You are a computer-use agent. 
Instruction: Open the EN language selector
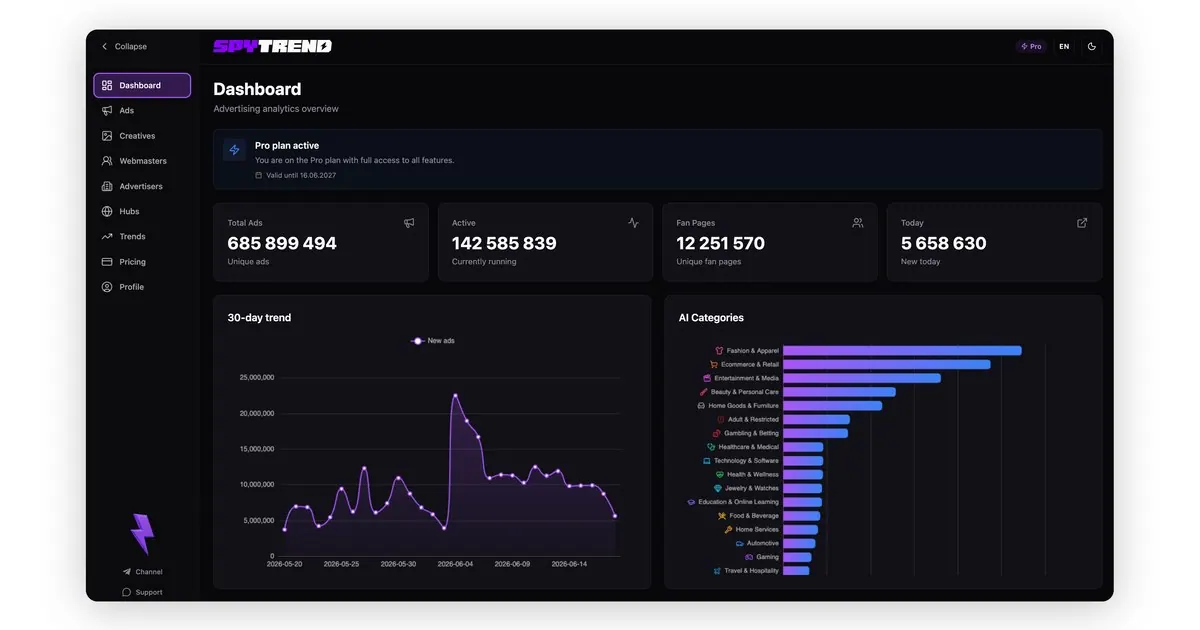(1064, 46)
